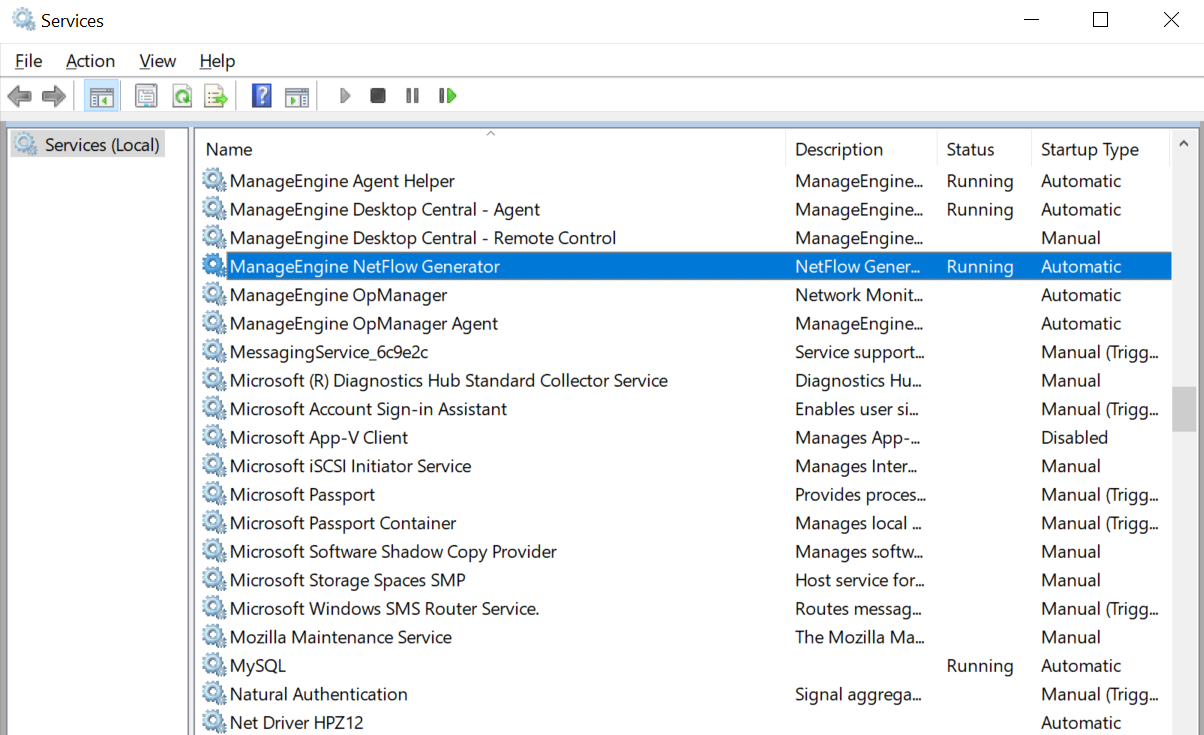This screenshot has height=735, width=1204.
Task: Click gear icon beside ManageEngine Agent Helper
Action: 214,181
